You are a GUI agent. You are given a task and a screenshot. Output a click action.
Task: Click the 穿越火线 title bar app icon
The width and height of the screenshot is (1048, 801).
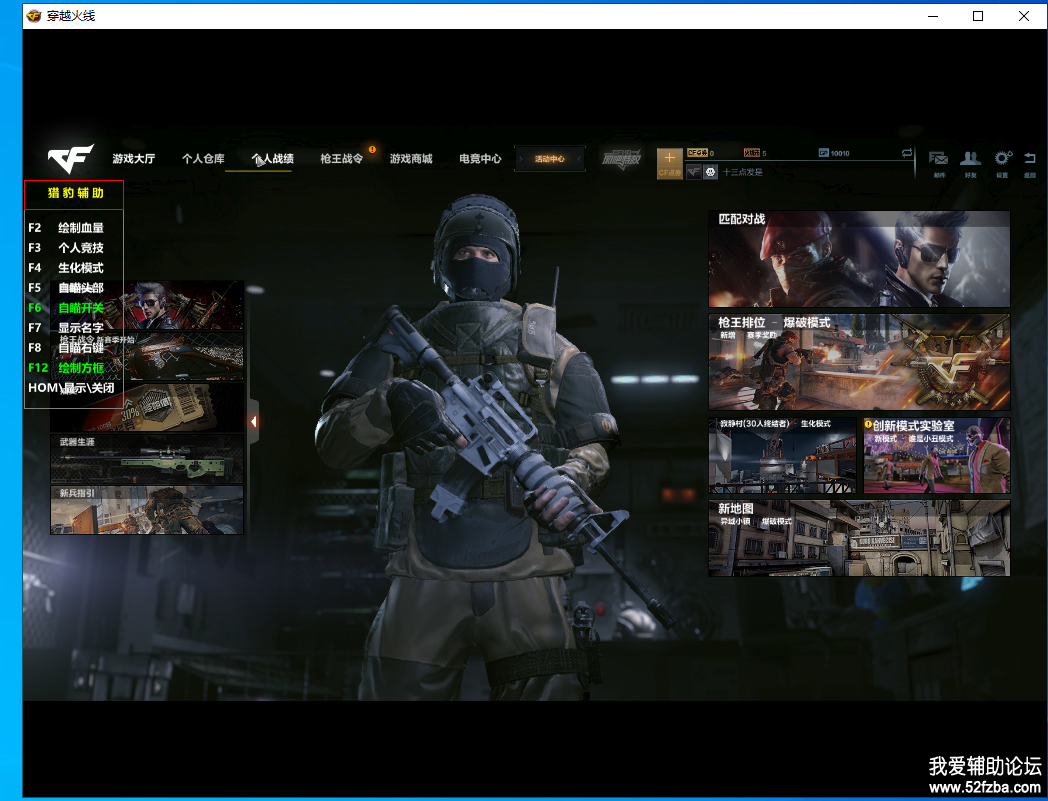point(33,15)
